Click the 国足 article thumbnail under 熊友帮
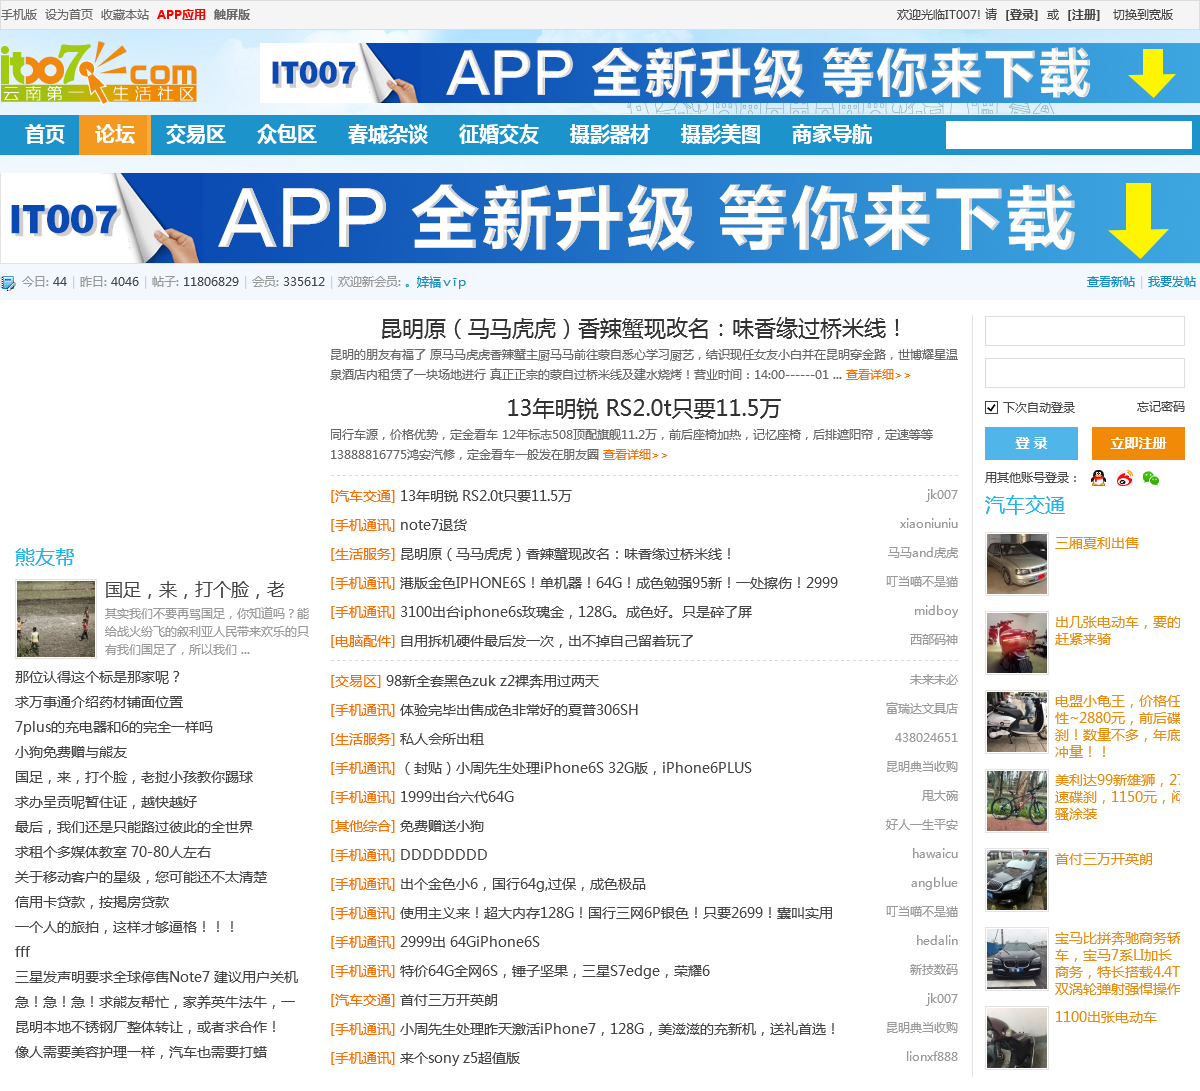Screen dimensions: 1200x1091 (56, 619)
